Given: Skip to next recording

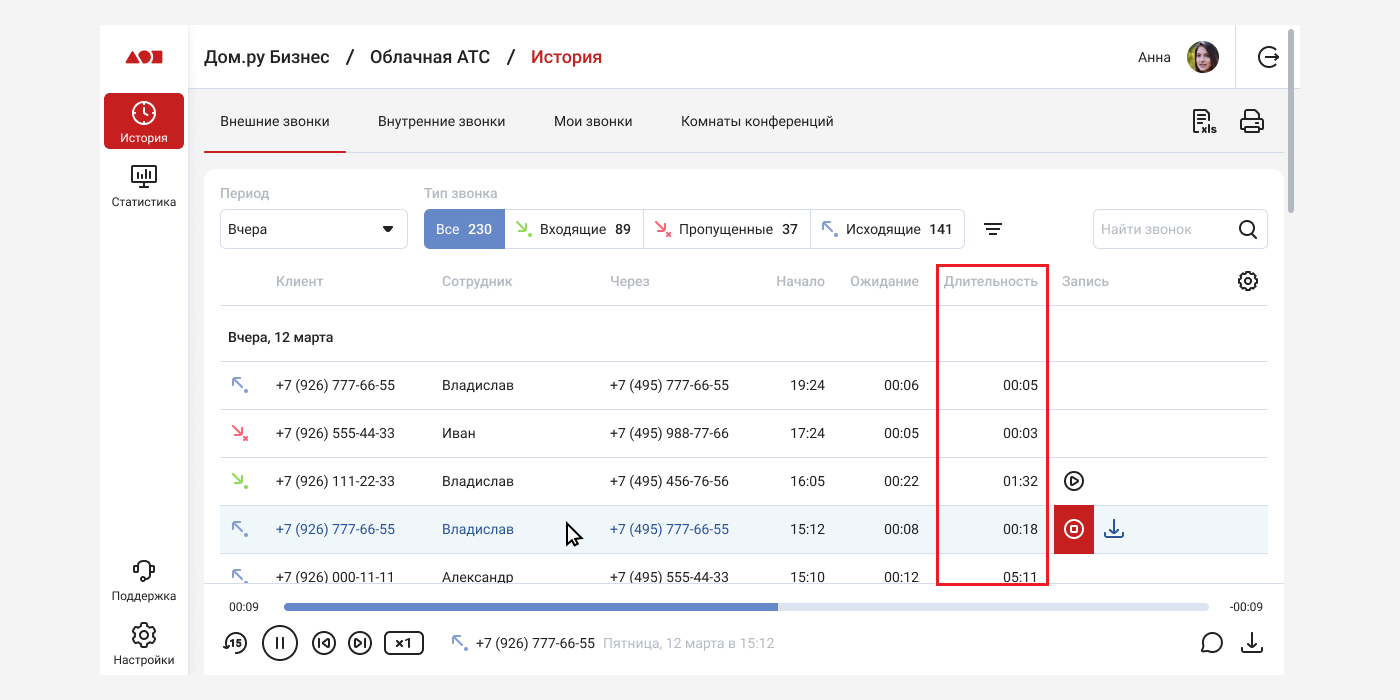Looking at the screenshot, I should click(360, 643).
